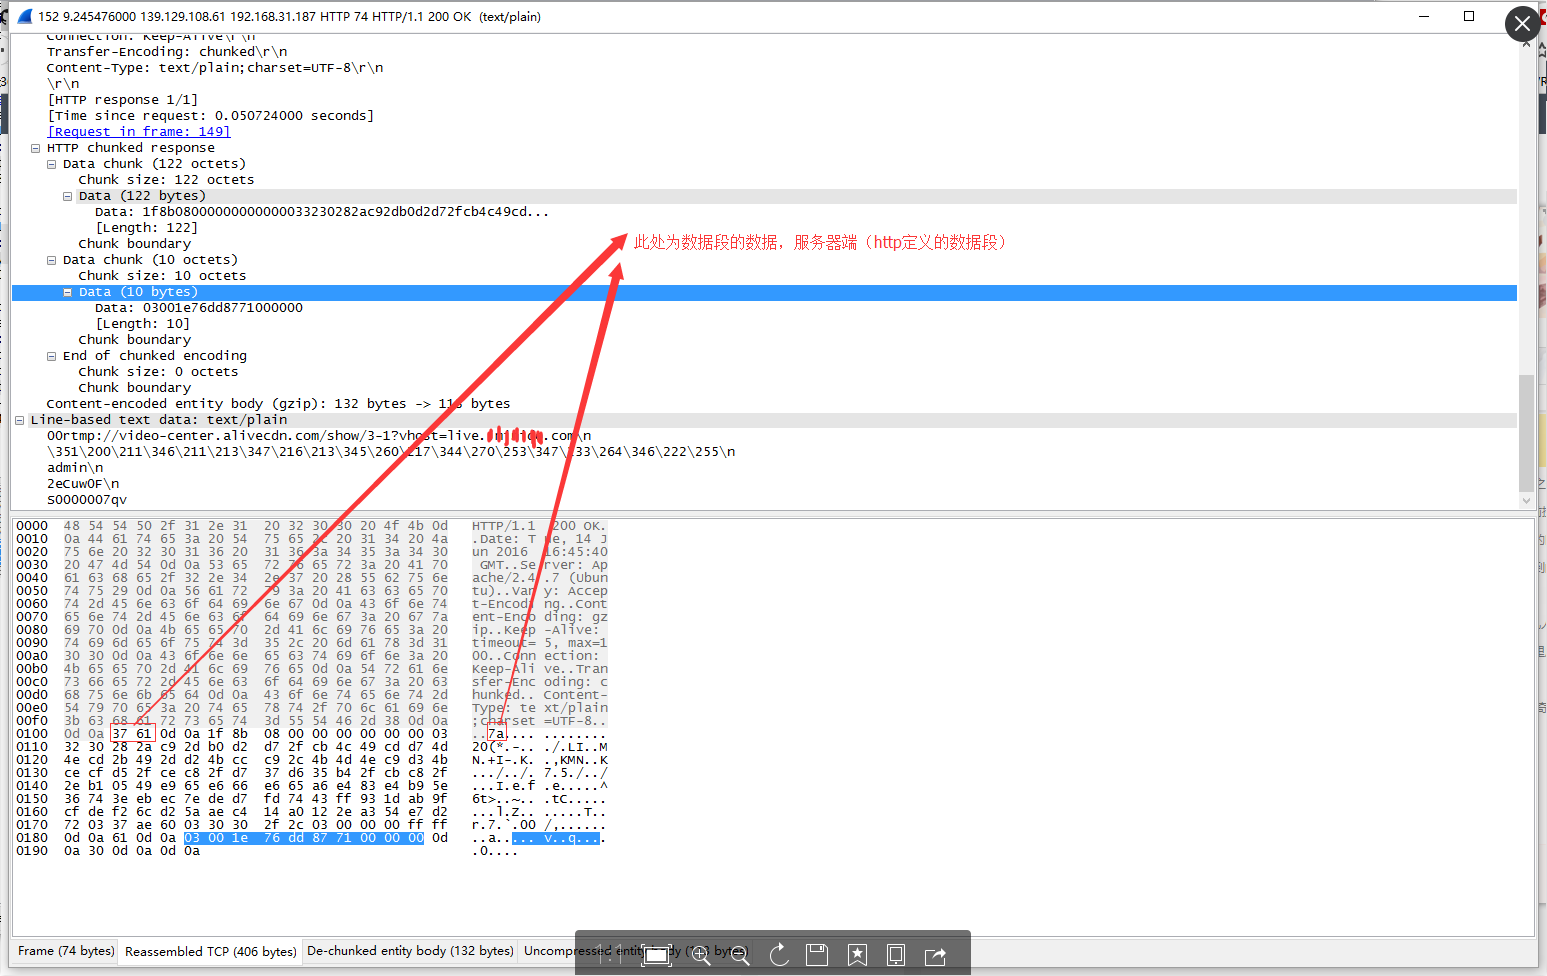Zoom in with the magnifier plus icon

(x=701, y=955)
